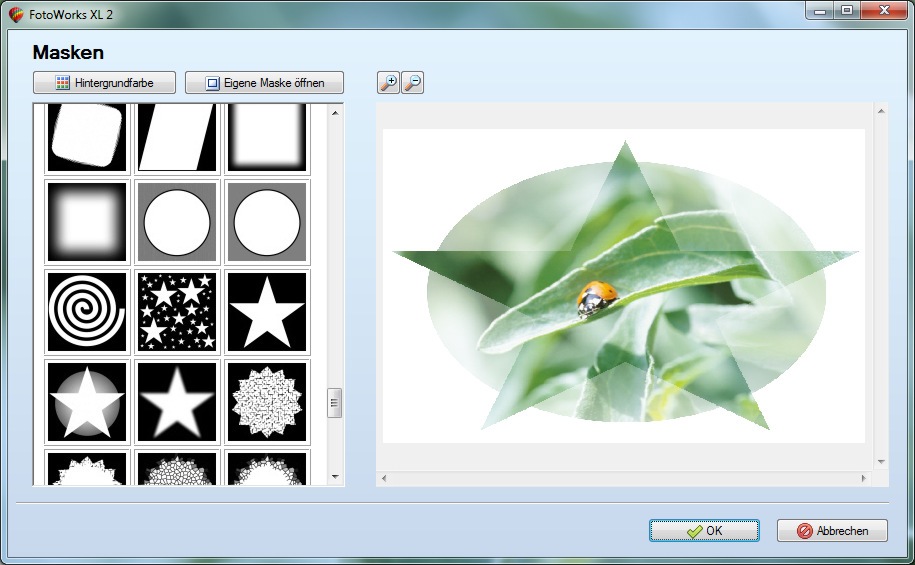Viewport: 915px width, 565px height.
Task: Click mask list scroll down arrow
Action: click(x=335, y=477)
